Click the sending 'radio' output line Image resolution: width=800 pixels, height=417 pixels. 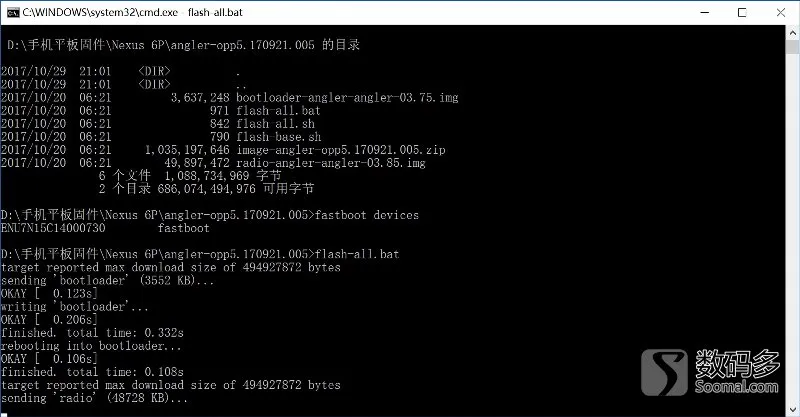(94, 398)
